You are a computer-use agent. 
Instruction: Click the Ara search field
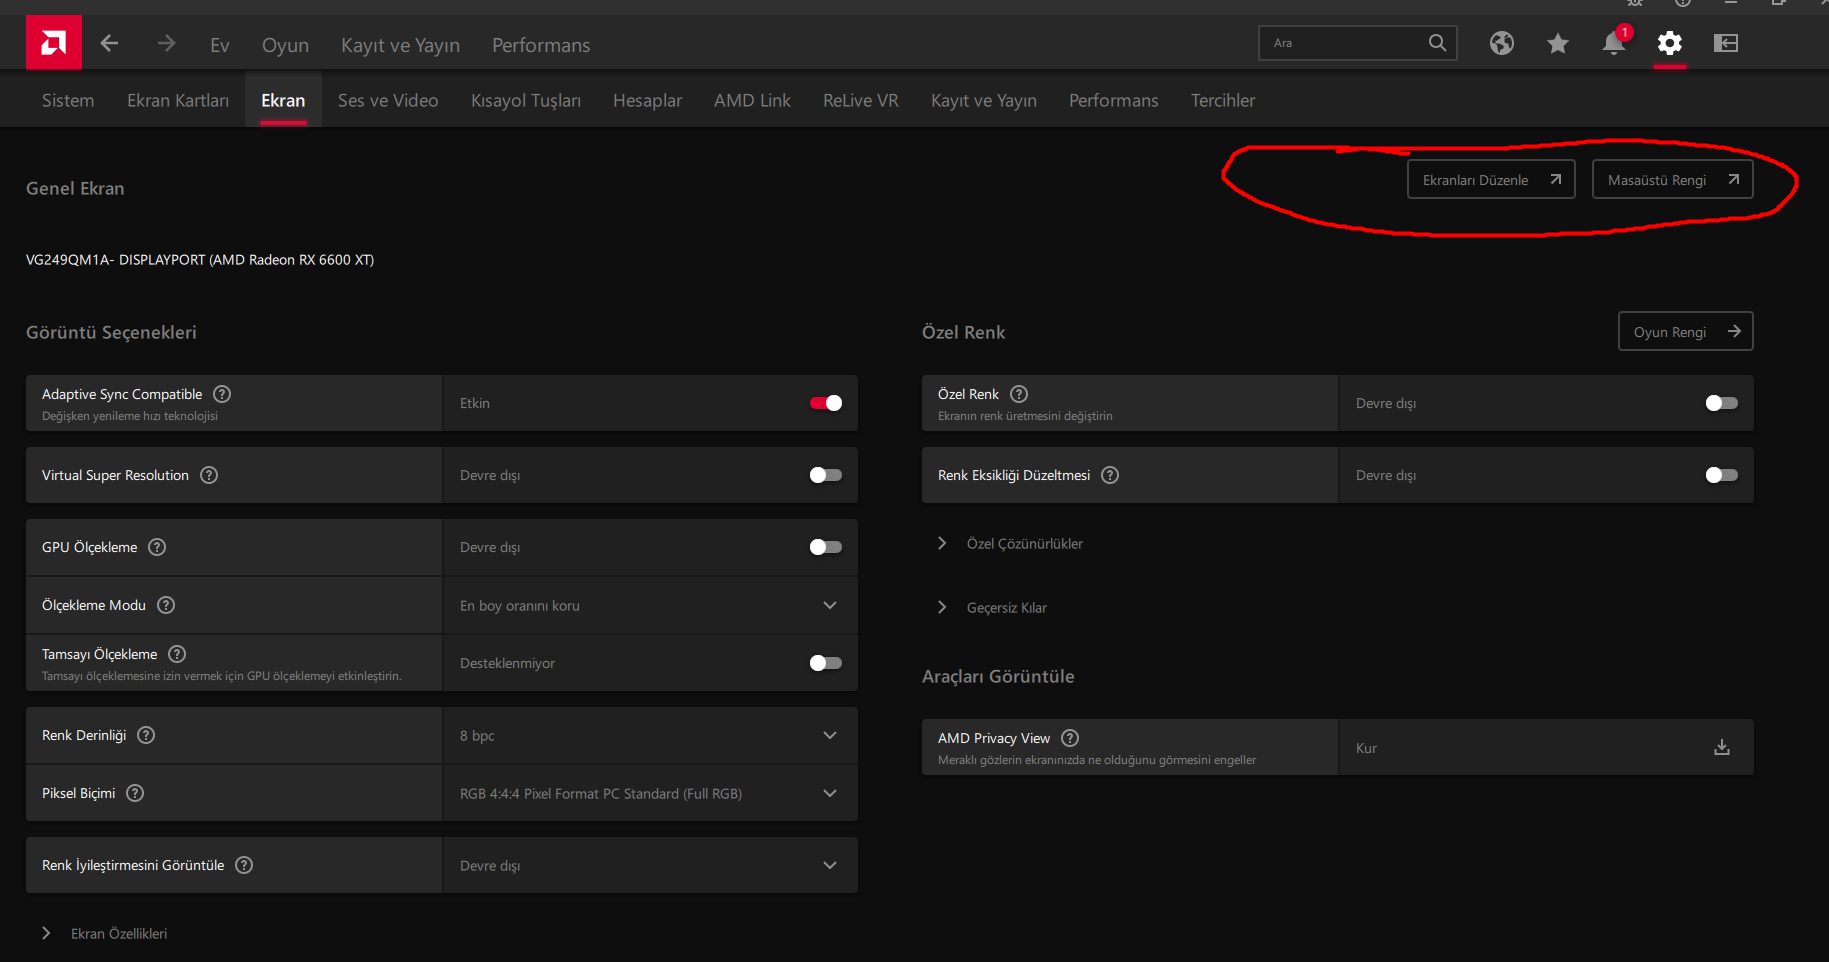point(1345,43)
